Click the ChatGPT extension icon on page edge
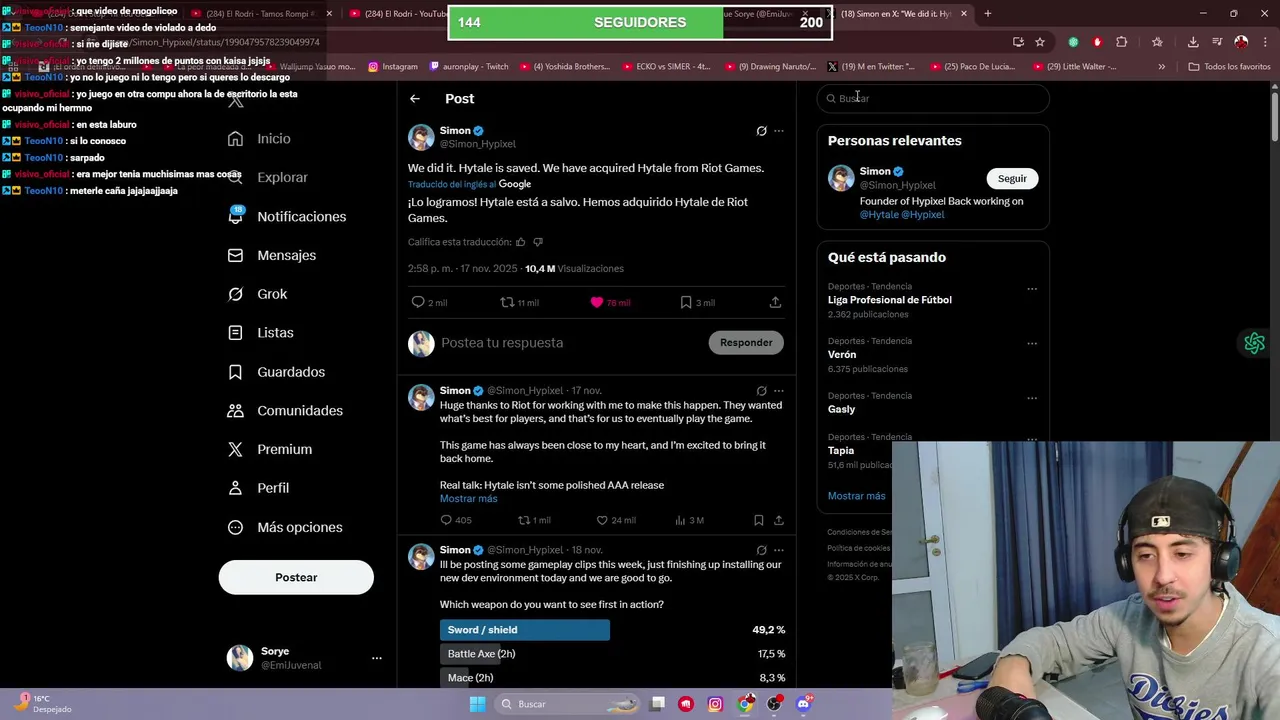The height and width of the screenshot is (720, 1280). point(1254,343)
